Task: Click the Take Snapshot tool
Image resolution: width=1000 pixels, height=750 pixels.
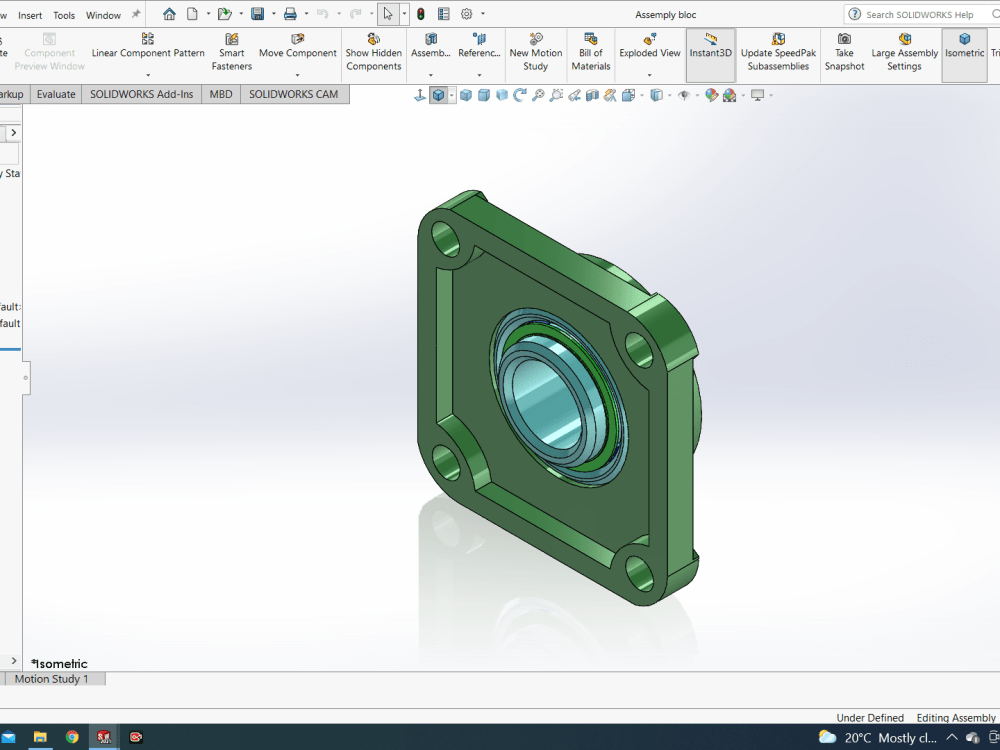Action: pos(844,50)
